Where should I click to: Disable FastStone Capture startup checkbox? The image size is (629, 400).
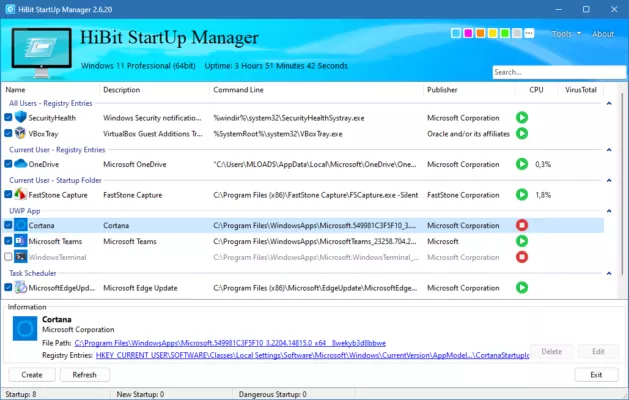pos(8,195)
